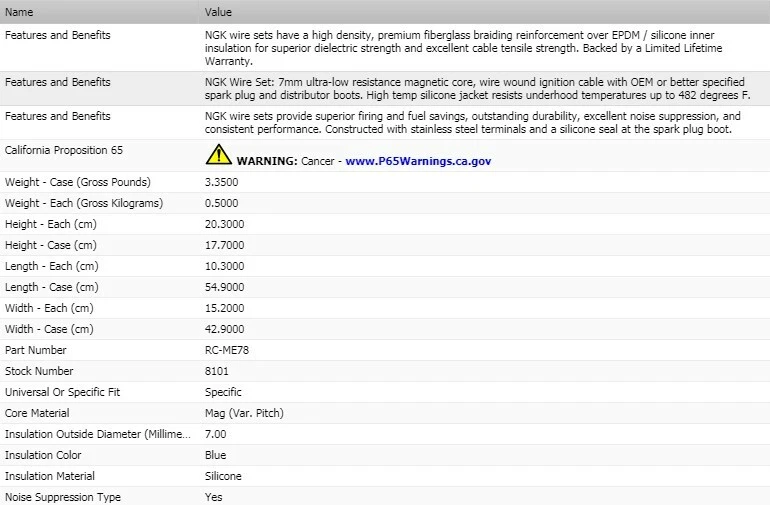Screen dimensions: 770x505
Task: Select the Stock Number label
Action: (39, 371)
